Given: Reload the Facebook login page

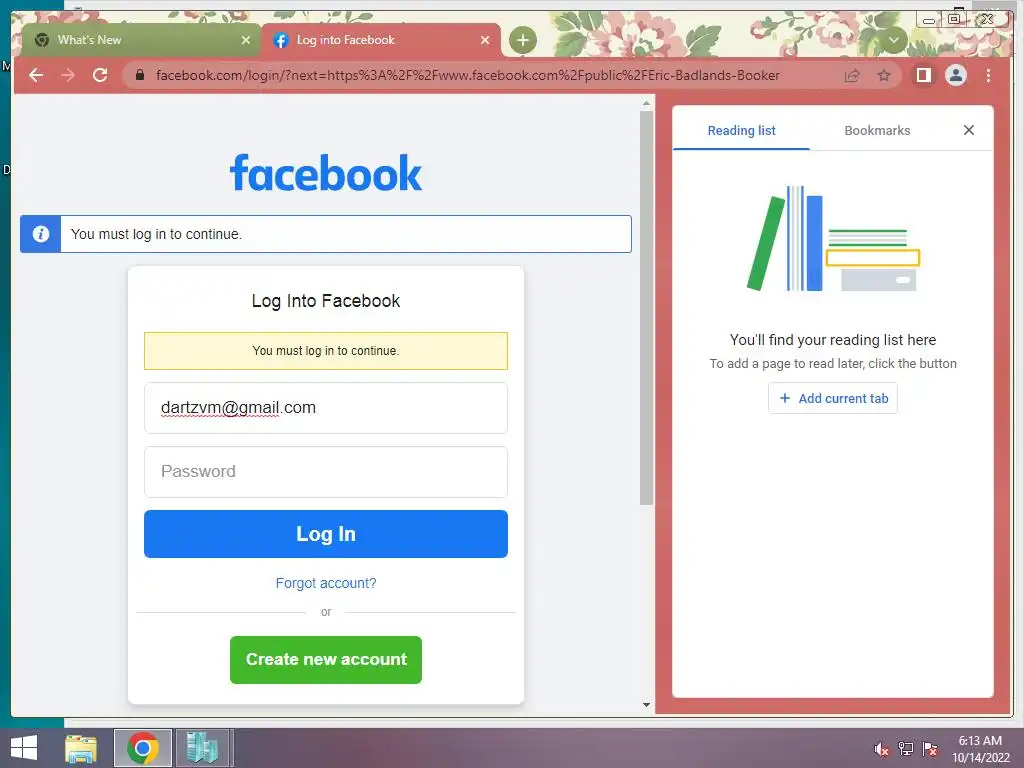Looking at the screenshot, I should click(x=100, y=75).
